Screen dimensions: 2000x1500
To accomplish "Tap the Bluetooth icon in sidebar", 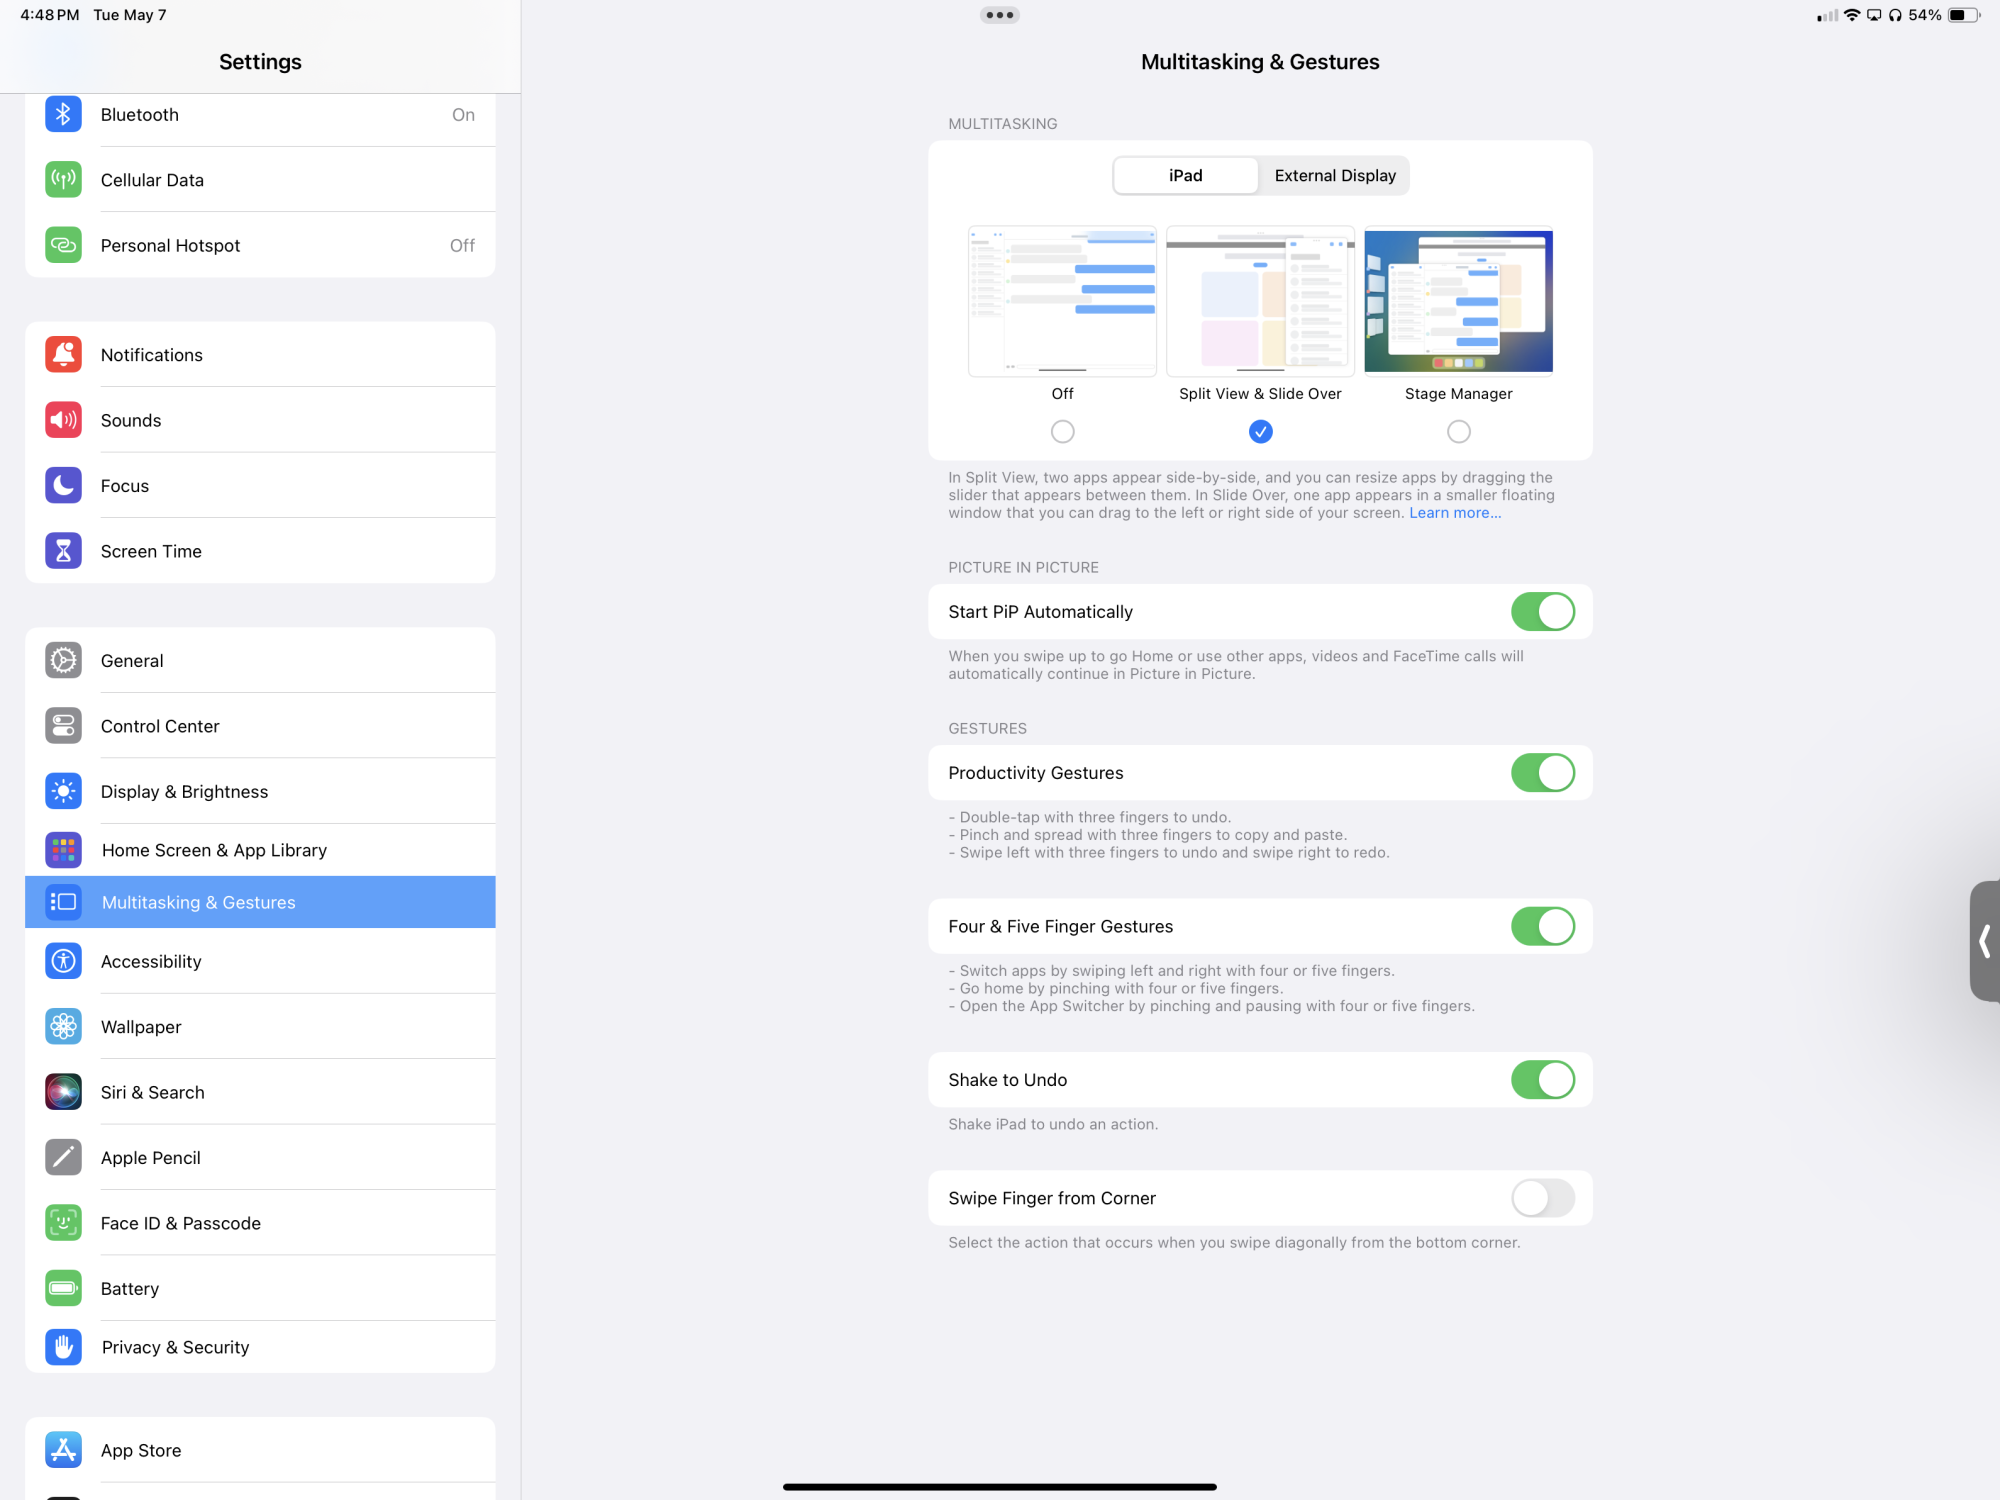I will pyautogui.click(x=63, y=115).
